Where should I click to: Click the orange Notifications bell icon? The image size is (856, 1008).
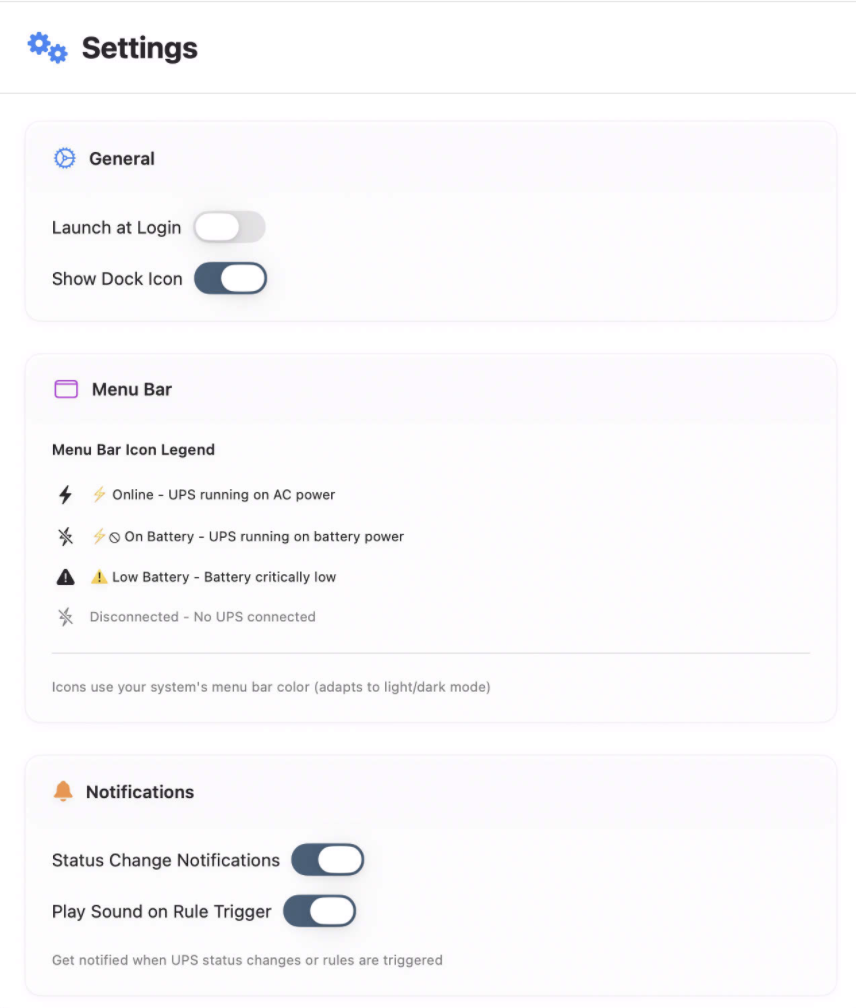[x=63, y=791]
